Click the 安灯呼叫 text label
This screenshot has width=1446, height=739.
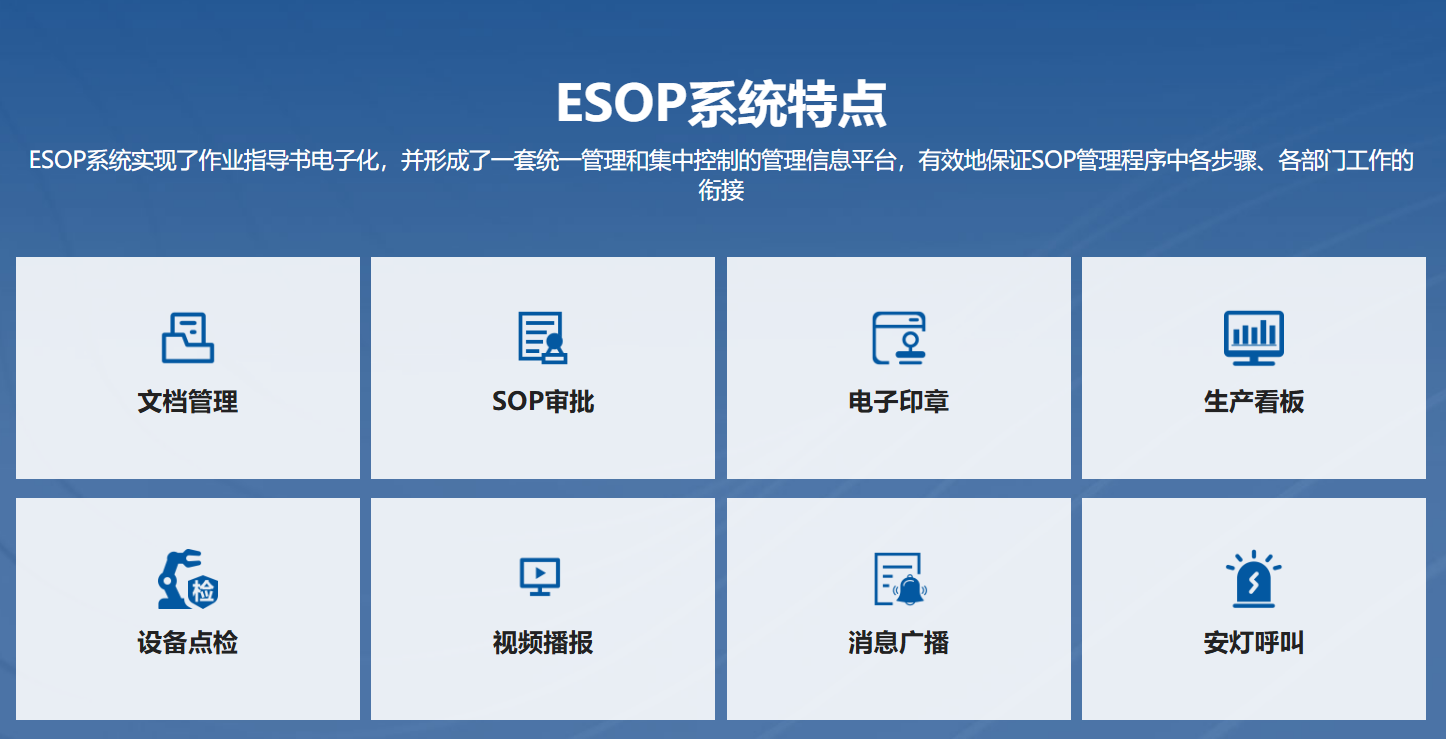(1254, 643)
